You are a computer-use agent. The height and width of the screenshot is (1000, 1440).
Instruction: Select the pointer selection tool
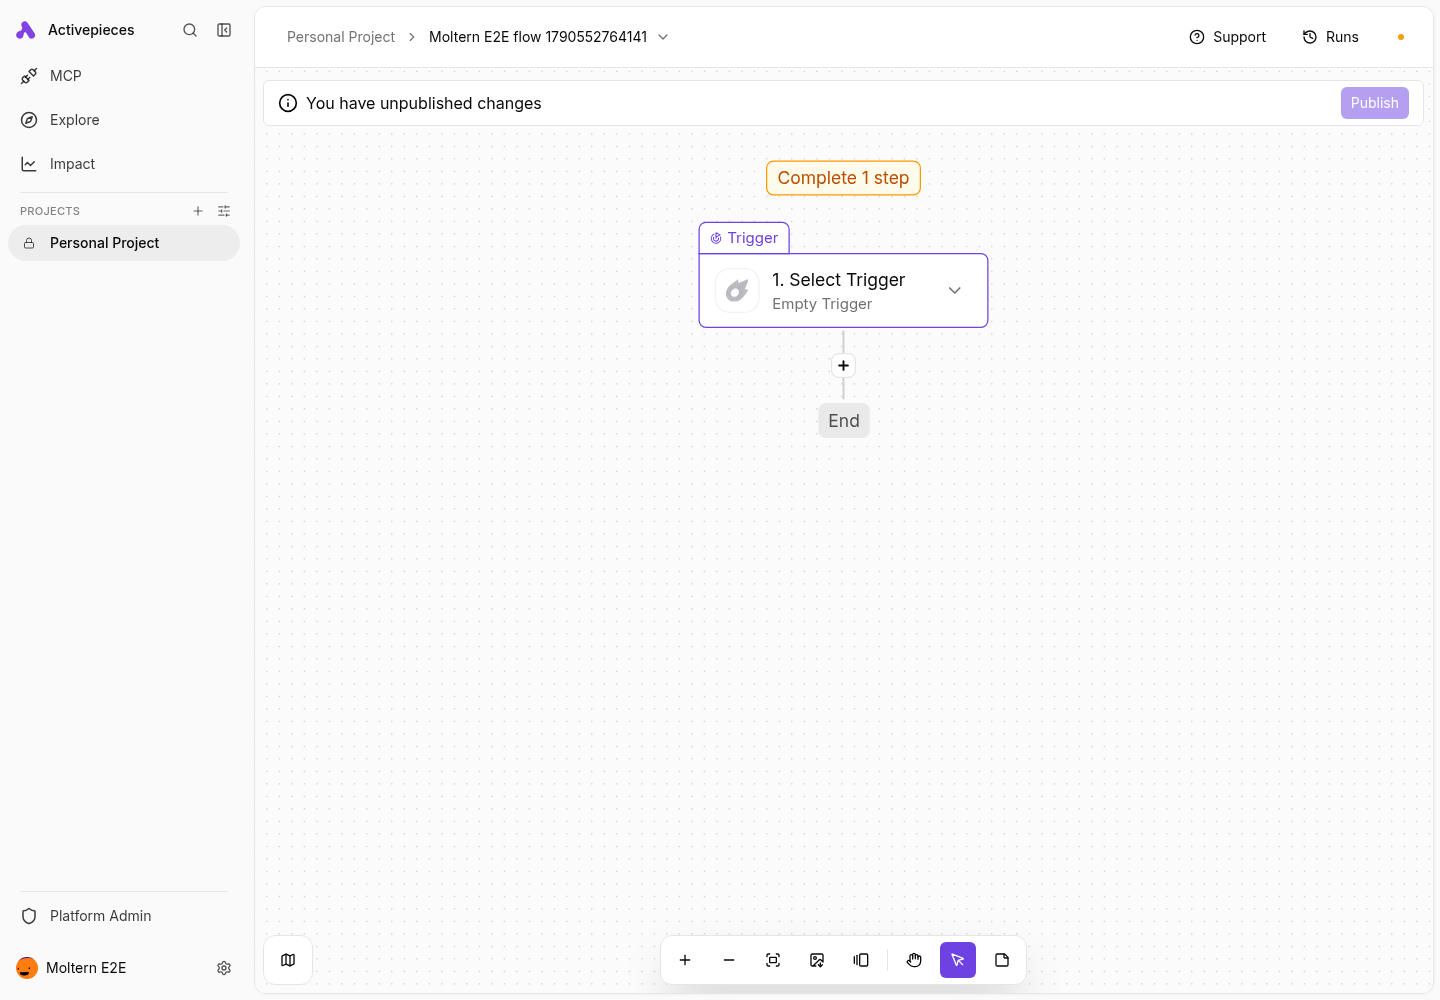958,960
